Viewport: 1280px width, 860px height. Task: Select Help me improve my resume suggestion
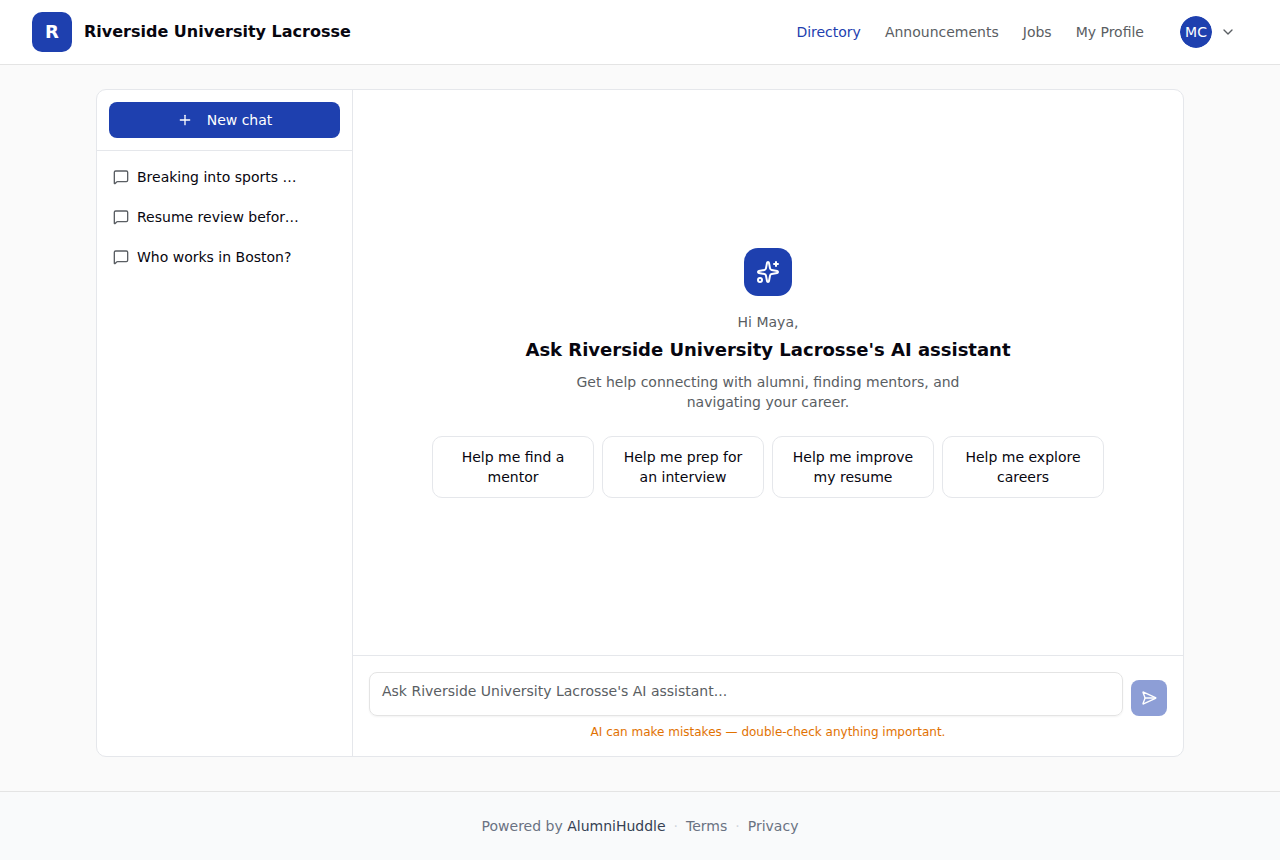(853, 467)
